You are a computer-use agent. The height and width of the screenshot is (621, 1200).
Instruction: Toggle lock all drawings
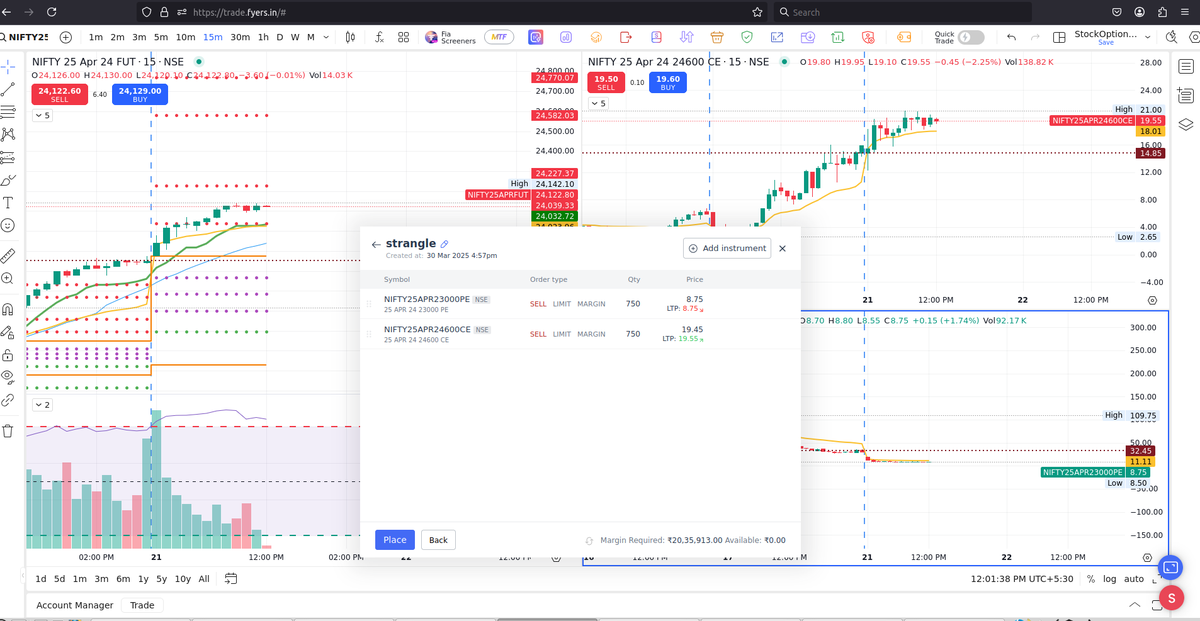tap(8, 355)
